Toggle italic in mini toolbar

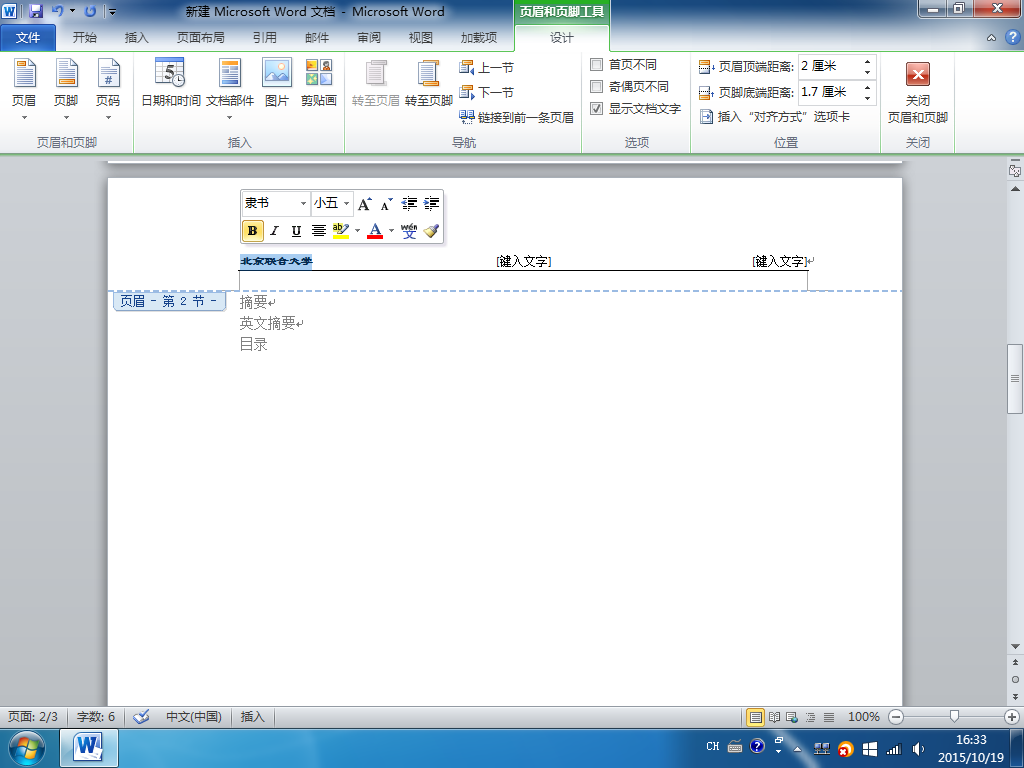274,231
